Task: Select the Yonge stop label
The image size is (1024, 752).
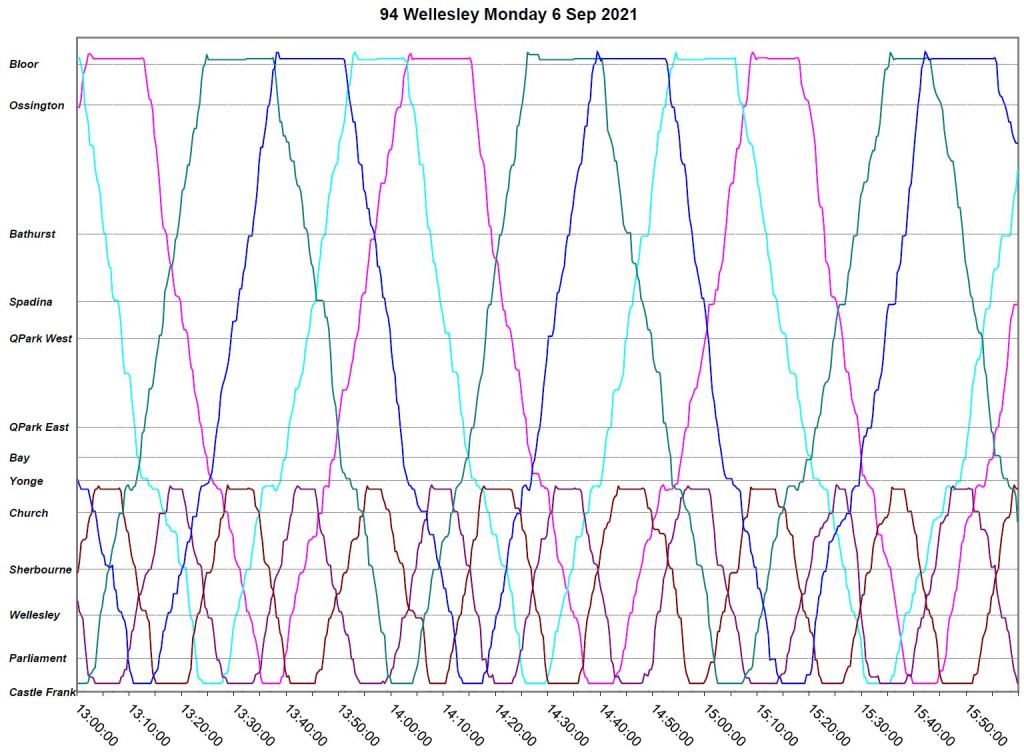Action: tap(26, 481)
